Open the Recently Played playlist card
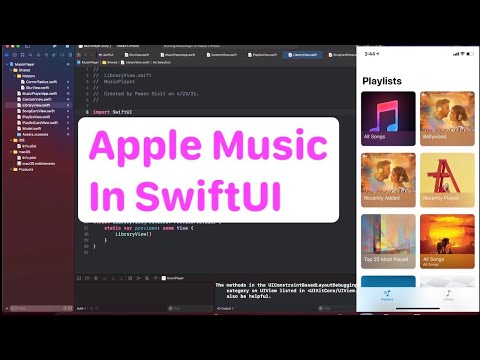Screen dimensions: 480x360 click(447, 180)
